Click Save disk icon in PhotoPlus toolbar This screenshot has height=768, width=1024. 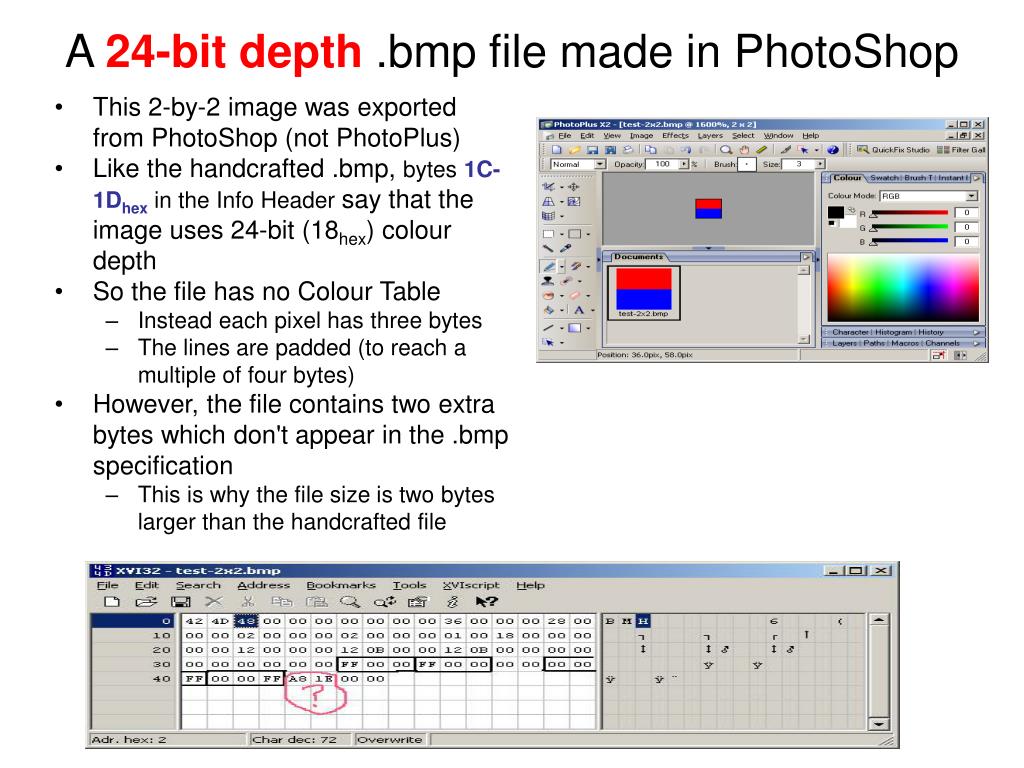(592, 150)
